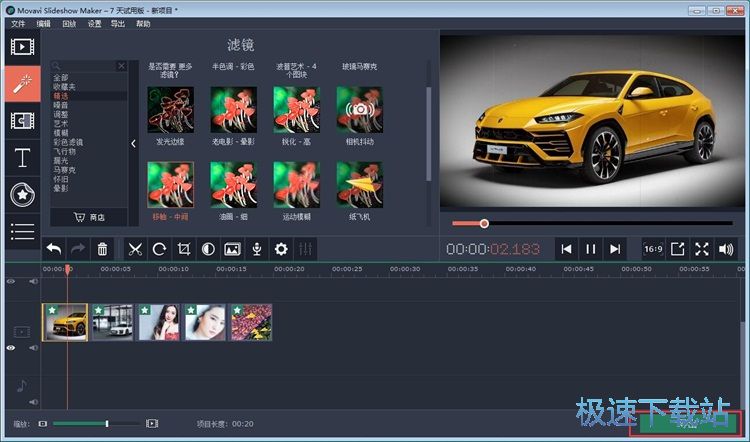The height and width of the screenshot is (442, 750).
Task: Open the 文件 menu
Action: click(18, 24)
